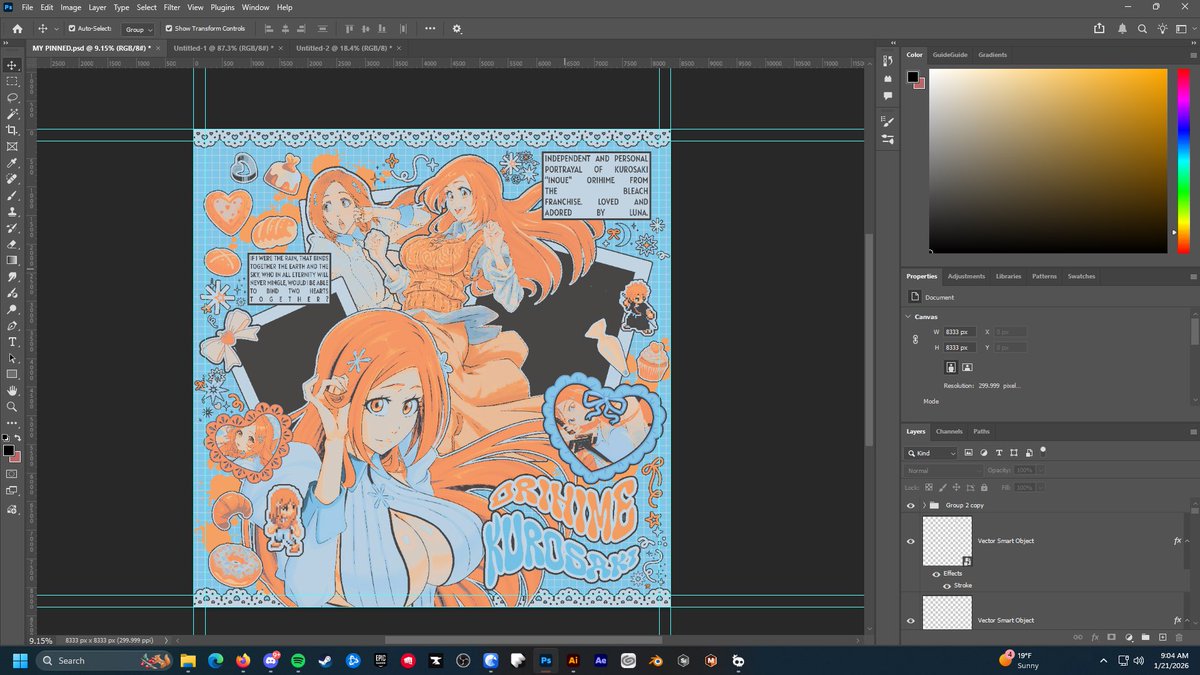Collapse the Canvas section in Properties
Viewport: 1200px width, 675px height.
click(x=908, y=316)
